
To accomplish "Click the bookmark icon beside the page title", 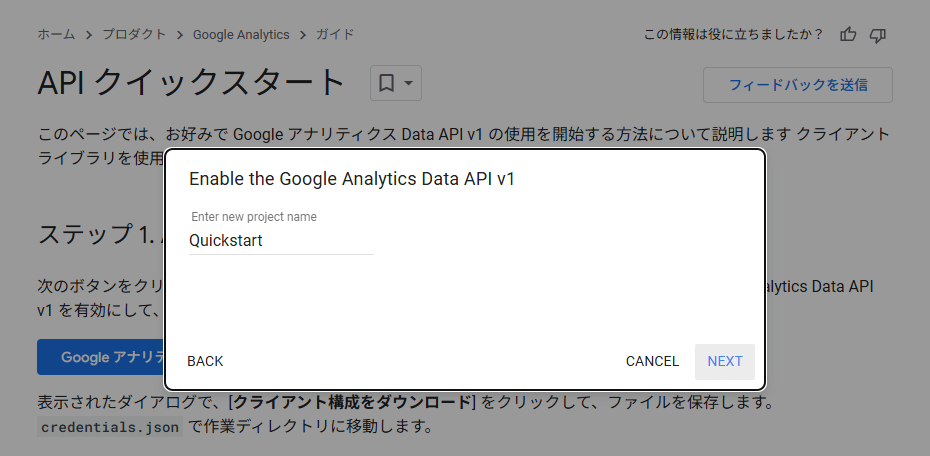I will click(x=386, y=83).
